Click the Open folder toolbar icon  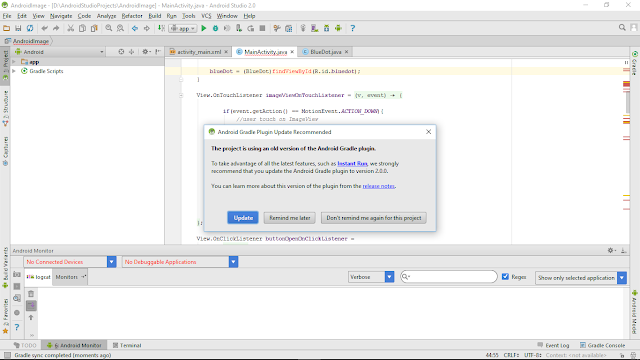(x=7, y=28)
